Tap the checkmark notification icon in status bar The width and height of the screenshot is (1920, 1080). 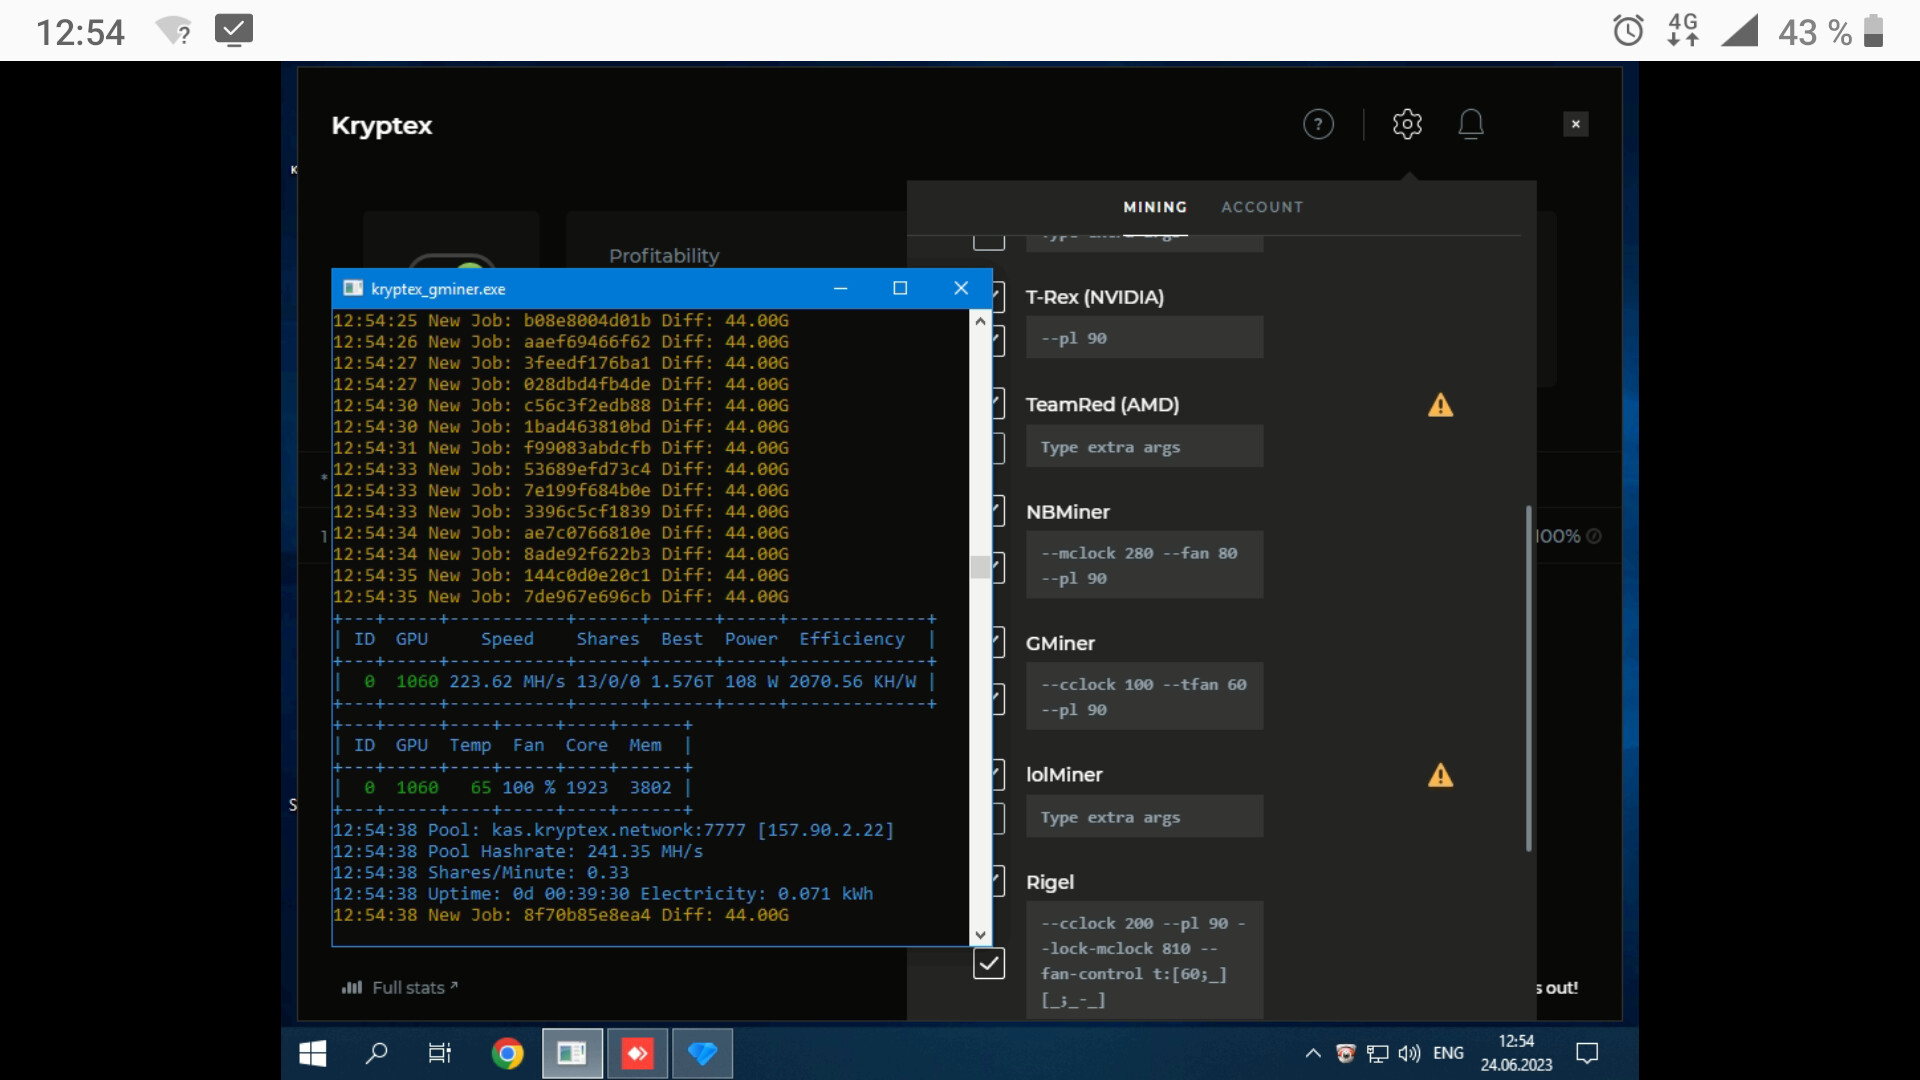234,30
